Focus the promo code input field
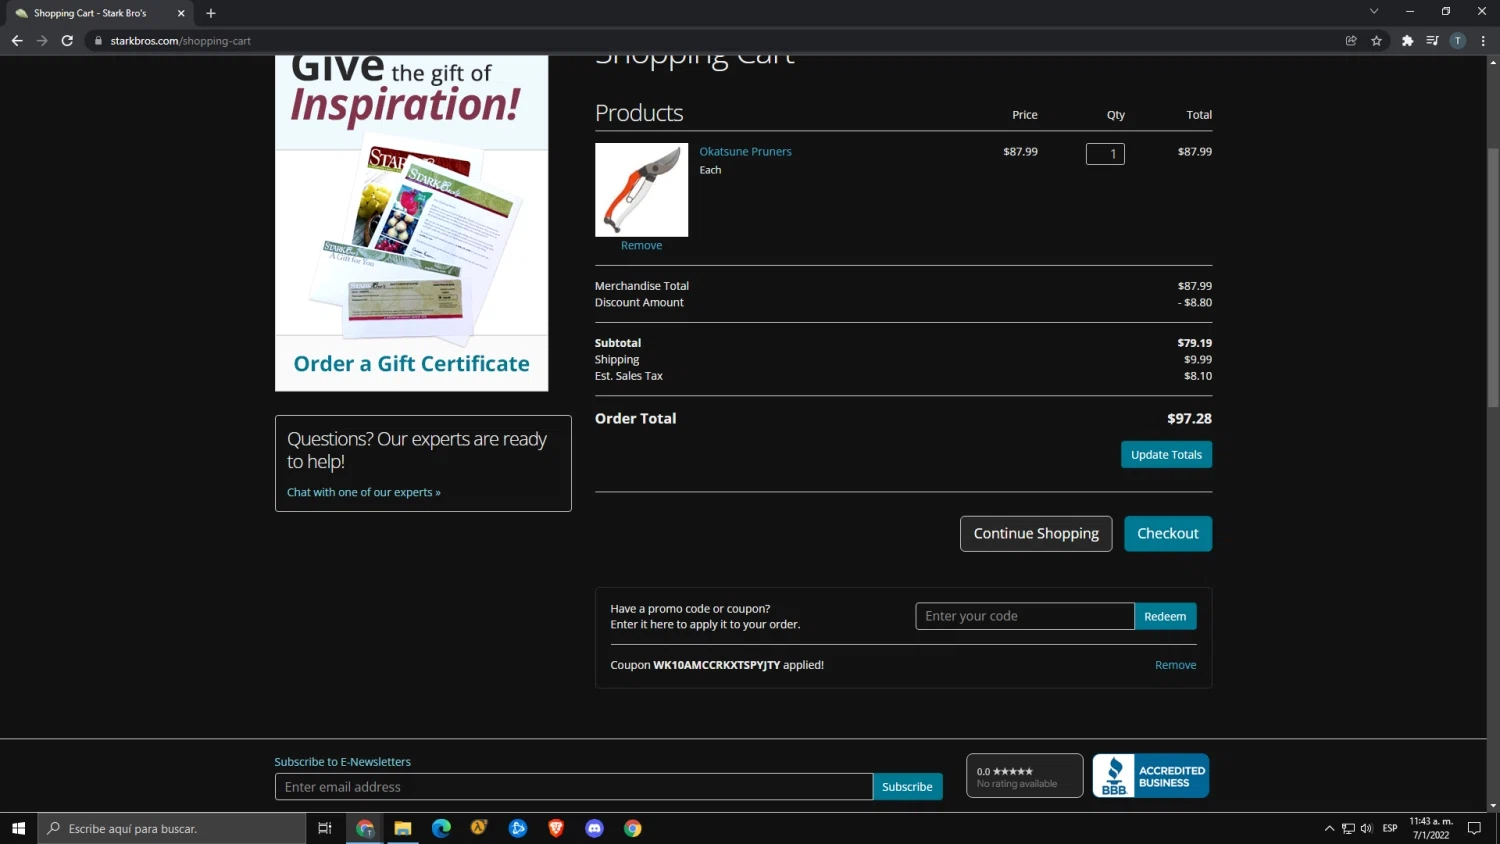1500x844 pixels. click(x=1025, y=616)
